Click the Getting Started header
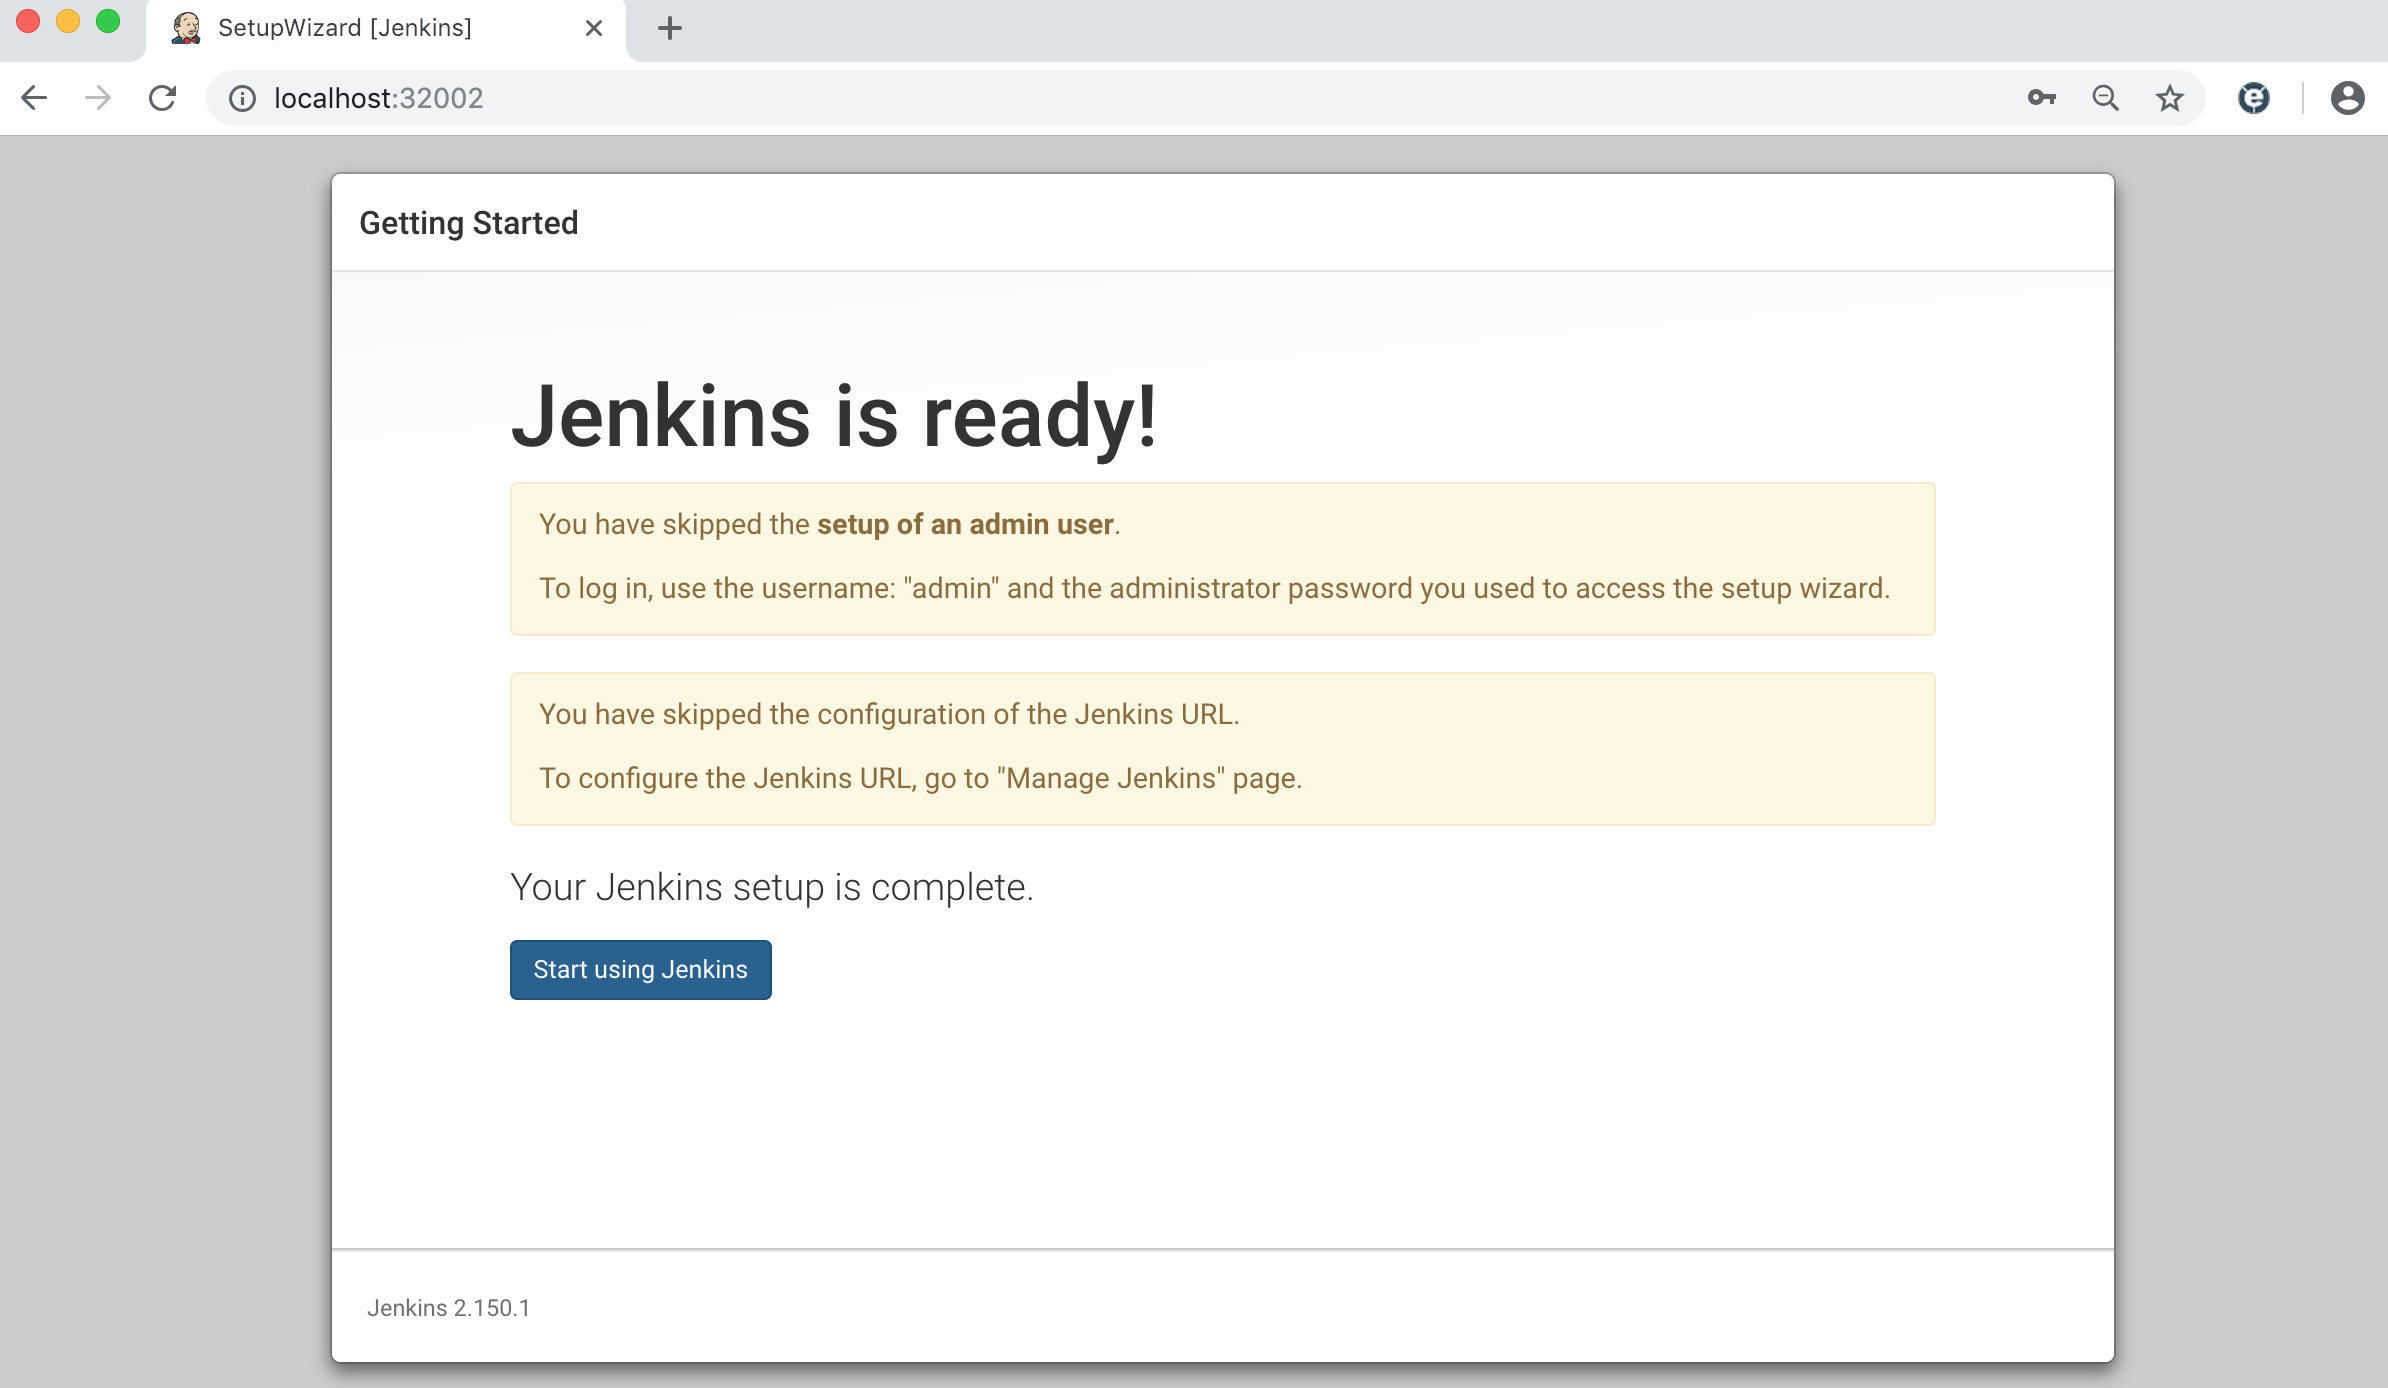 tap(469, 222)
